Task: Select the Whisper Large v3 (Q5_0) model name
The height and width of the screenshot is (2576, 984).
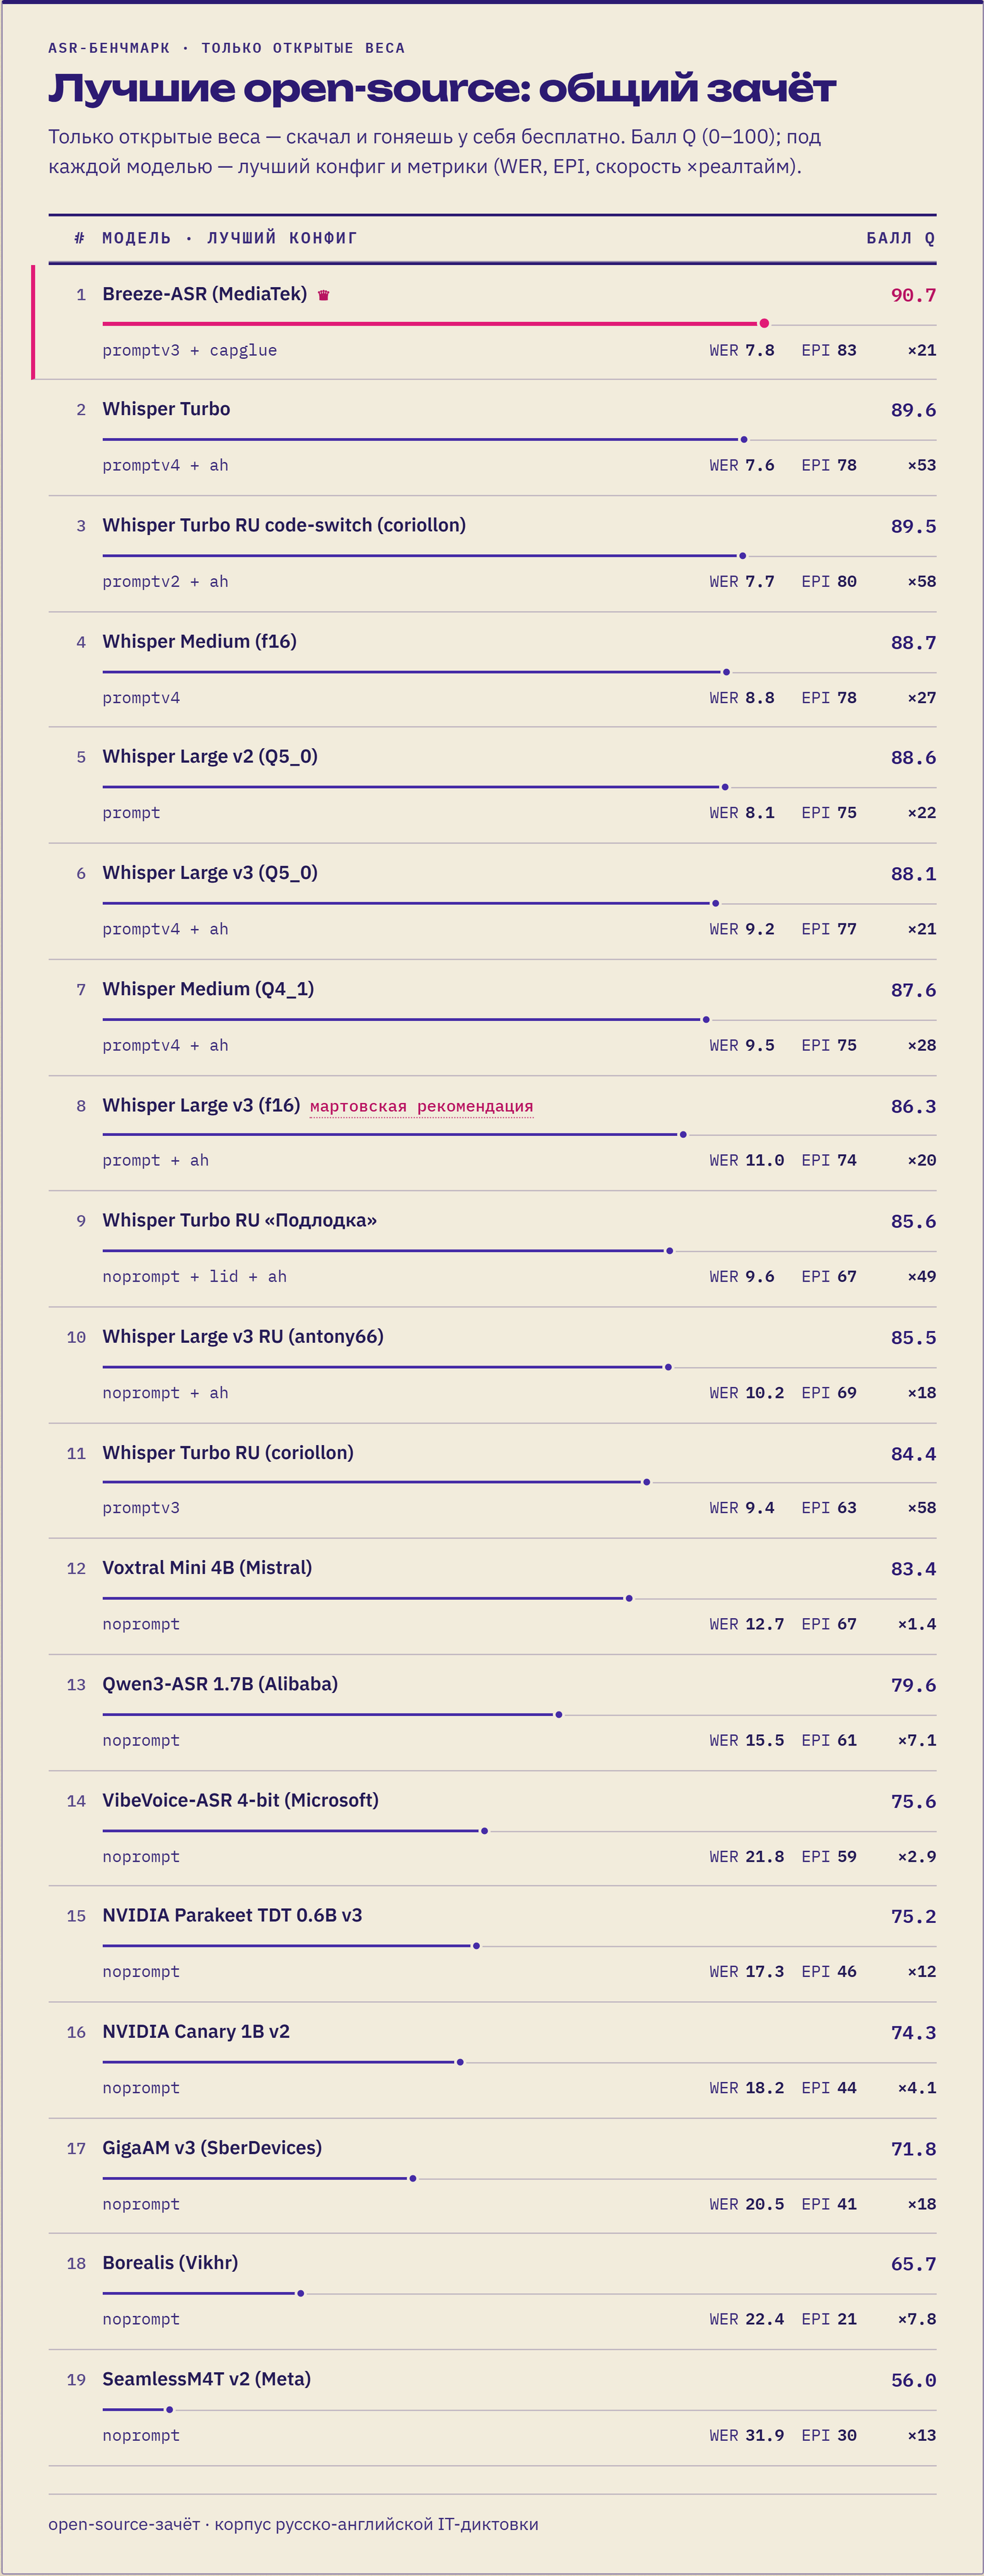Action: (210, 872)
